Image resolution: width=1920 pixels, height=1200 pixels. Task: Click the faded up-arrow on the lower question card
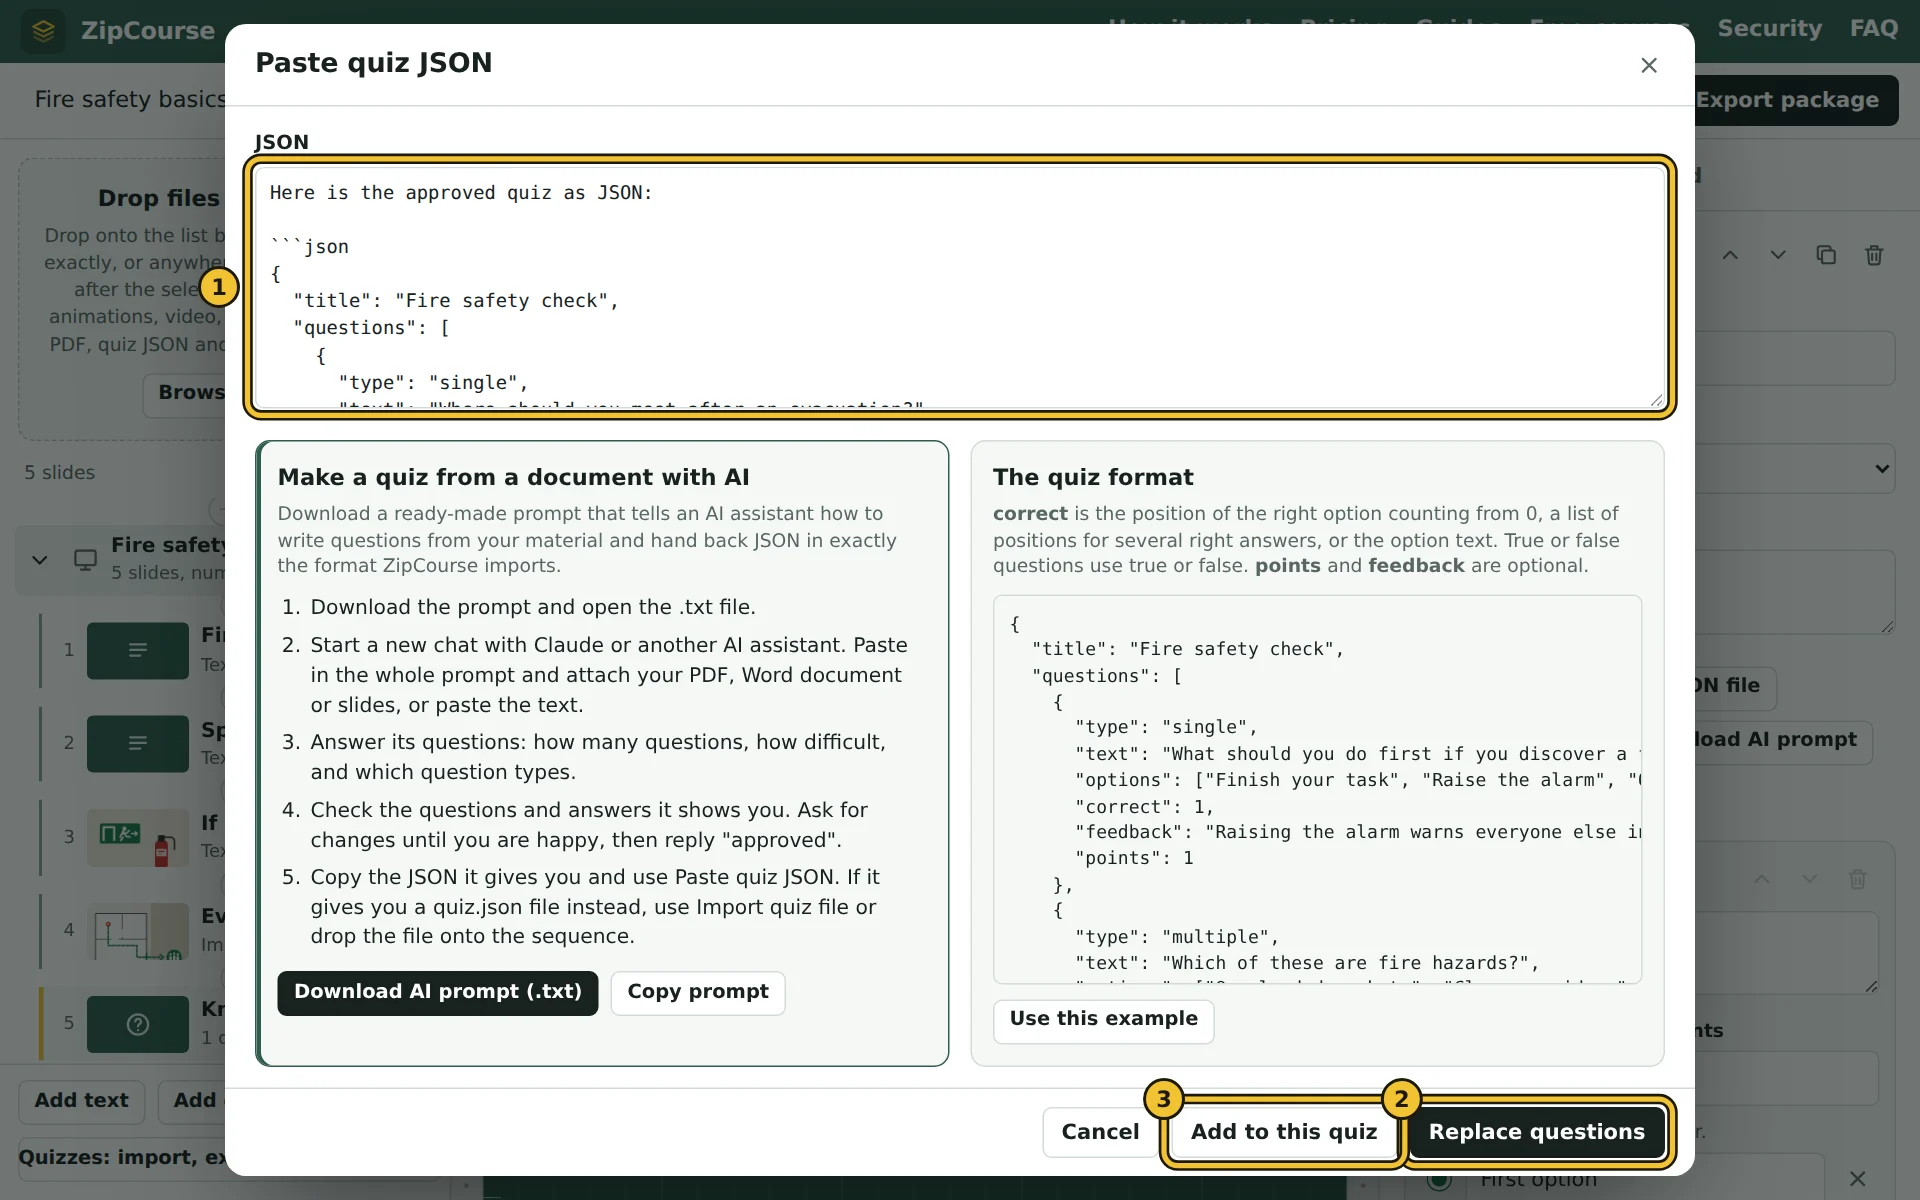pos(1762,879)
